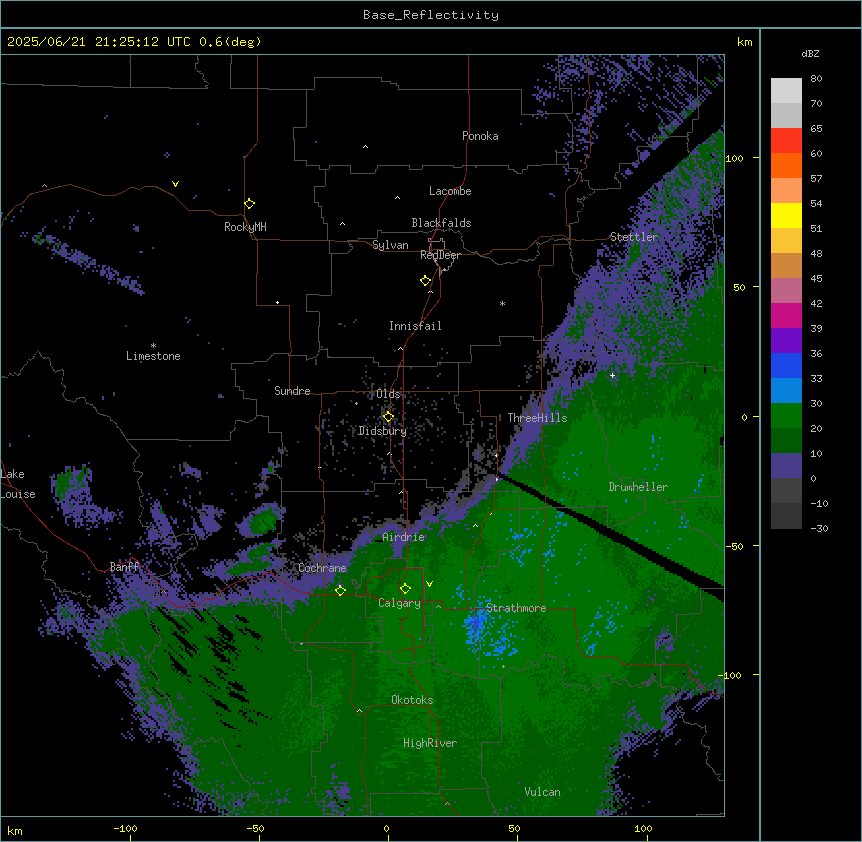This screenshot has width=862, height=842.
Task: Select the 33 dBZ light blue swatch
Action: click(x=786, y=391)
